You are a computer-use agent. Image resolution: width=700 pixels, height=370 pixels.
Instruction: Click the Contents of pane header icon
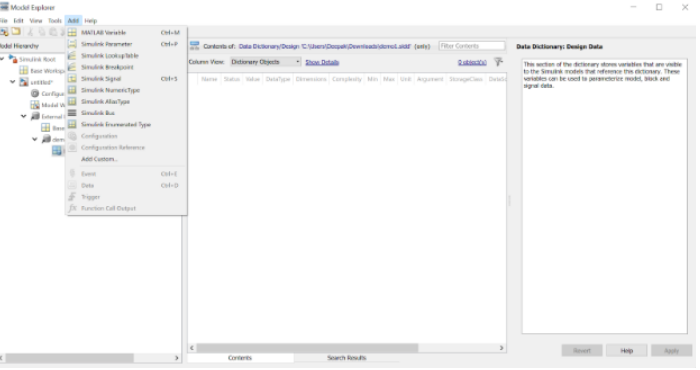pyautogui.click(x=195, y=46)
